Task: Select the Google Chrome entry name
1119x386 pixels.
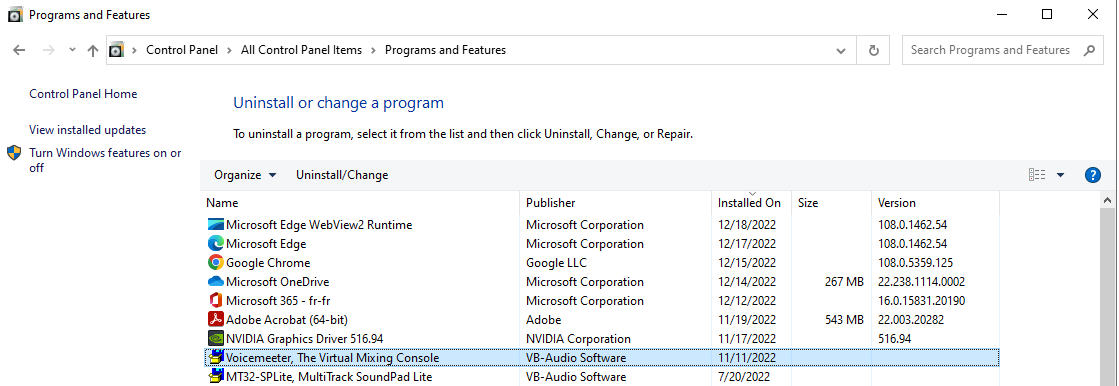Action: [x=268, y=263]
